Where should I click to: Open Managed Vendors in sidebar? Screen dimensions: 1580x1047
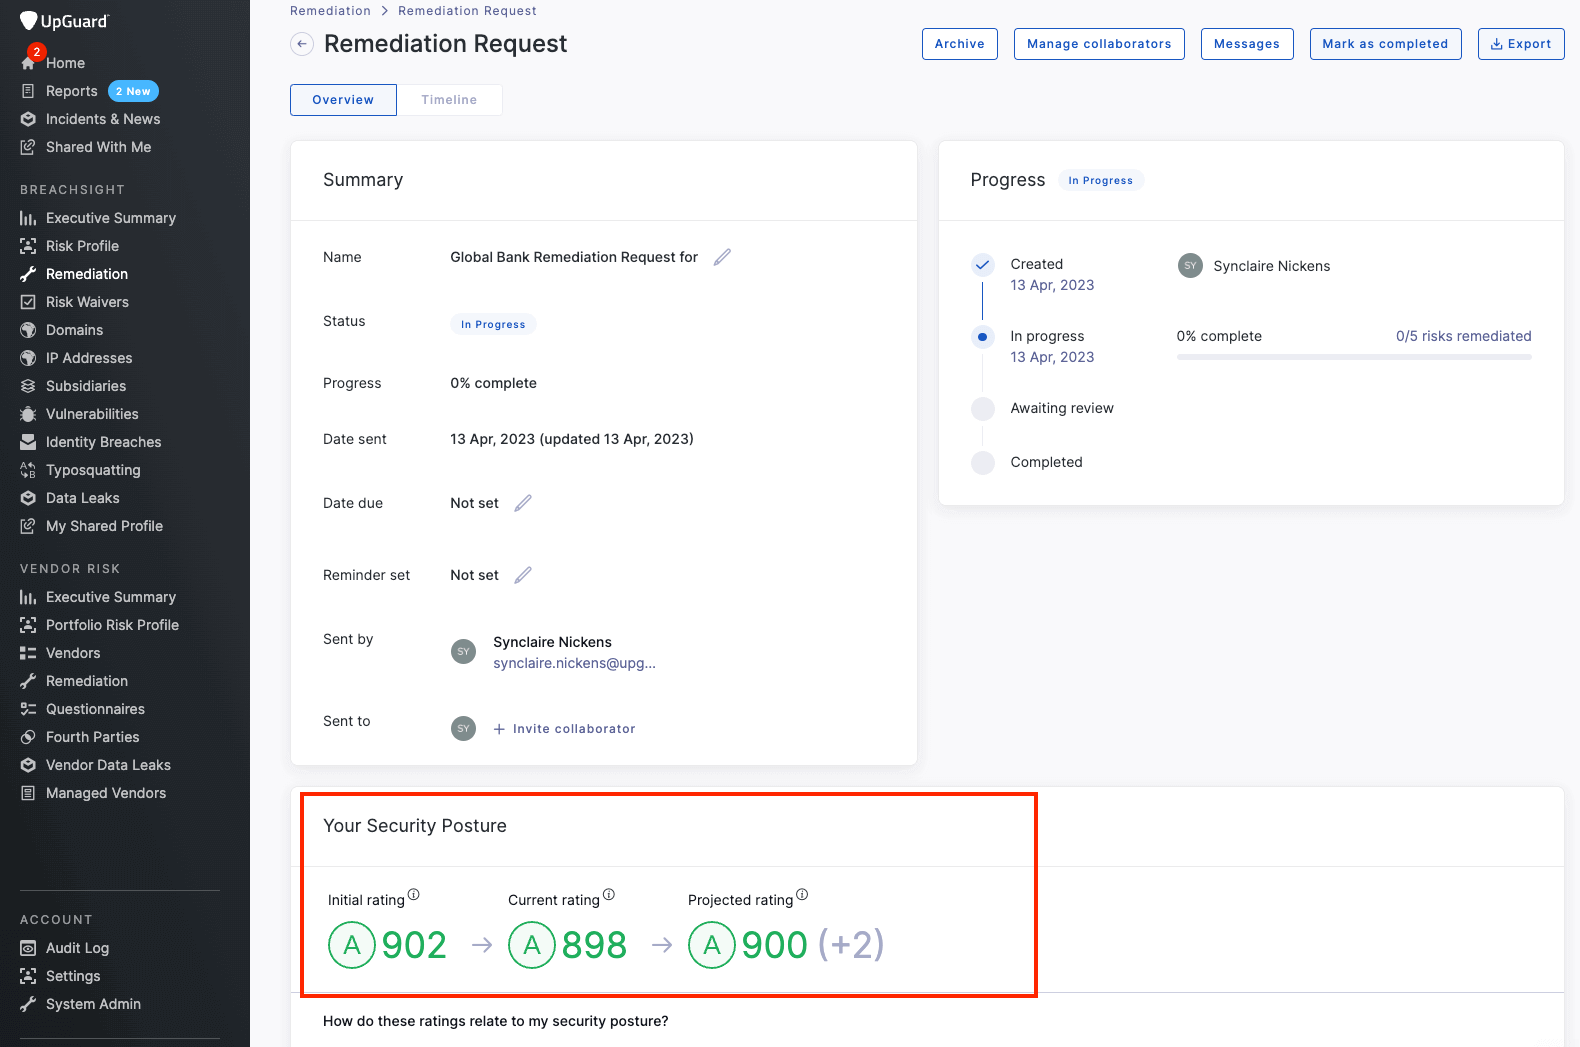coord(106,793)
